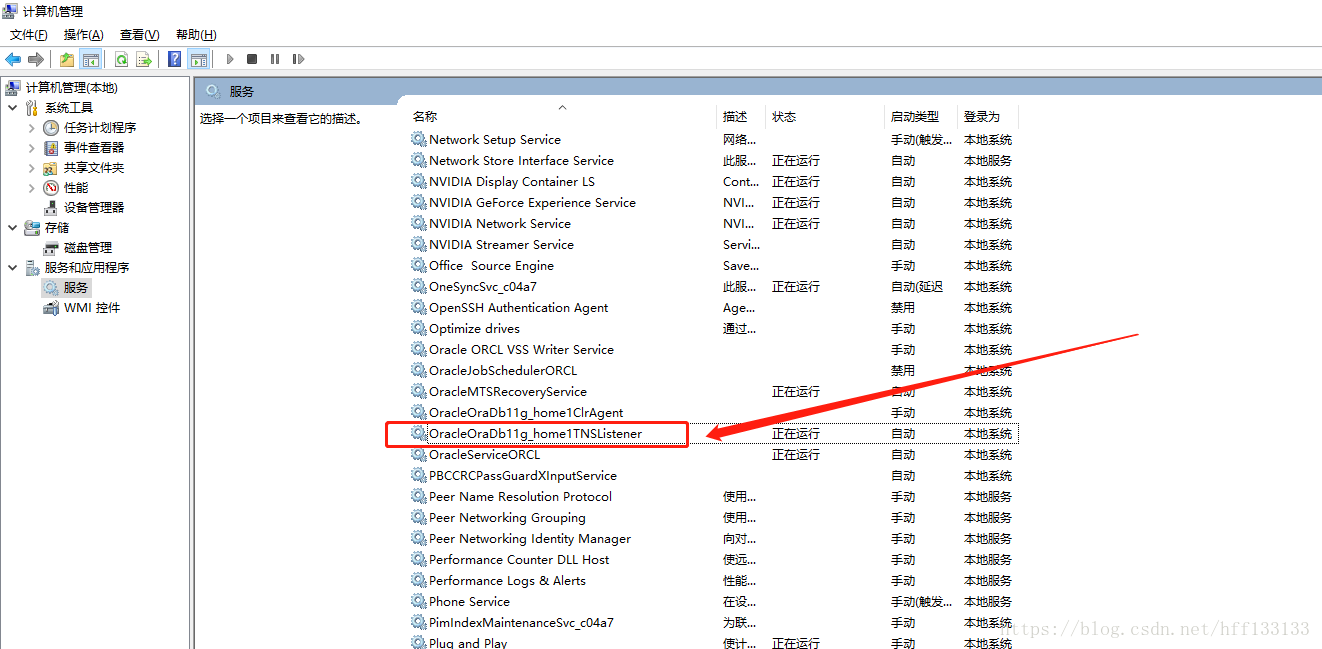Click gear icon of Office Source Engine
The image size is (1322, 649).
(x=419, y=265)
